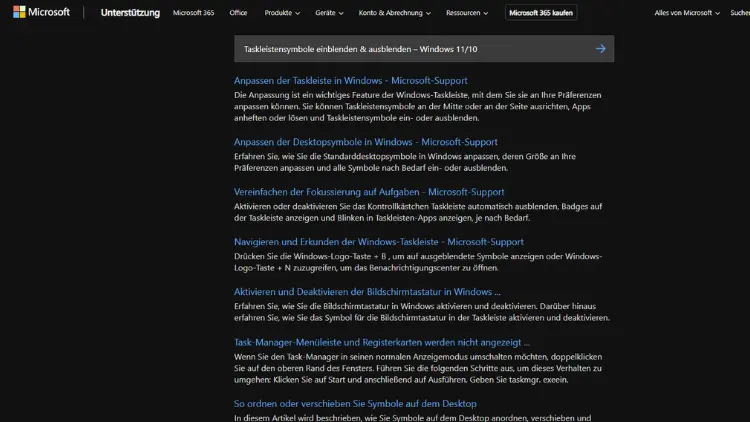The image size is (750, 422).
Task: Open result Anpassen der Desktopsymbole in Windows
Action: (x=365, y=142)
